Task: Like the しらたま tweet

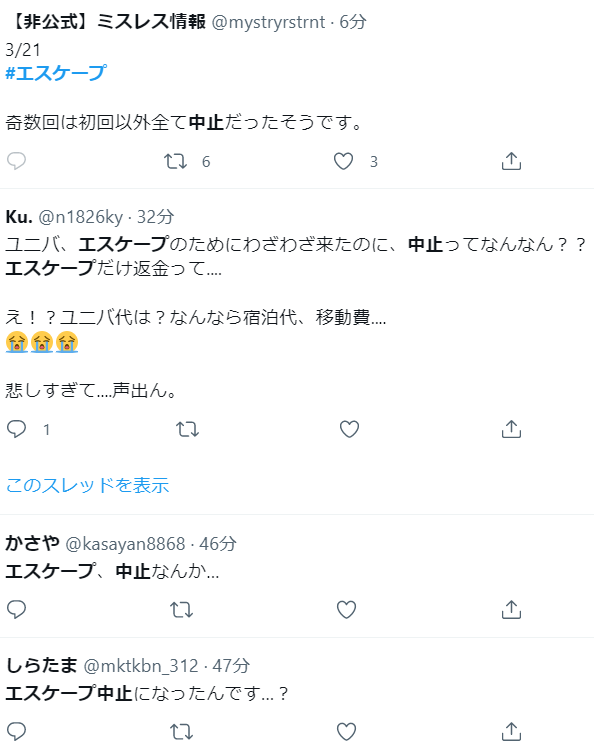Action: [x=346, y=731]
